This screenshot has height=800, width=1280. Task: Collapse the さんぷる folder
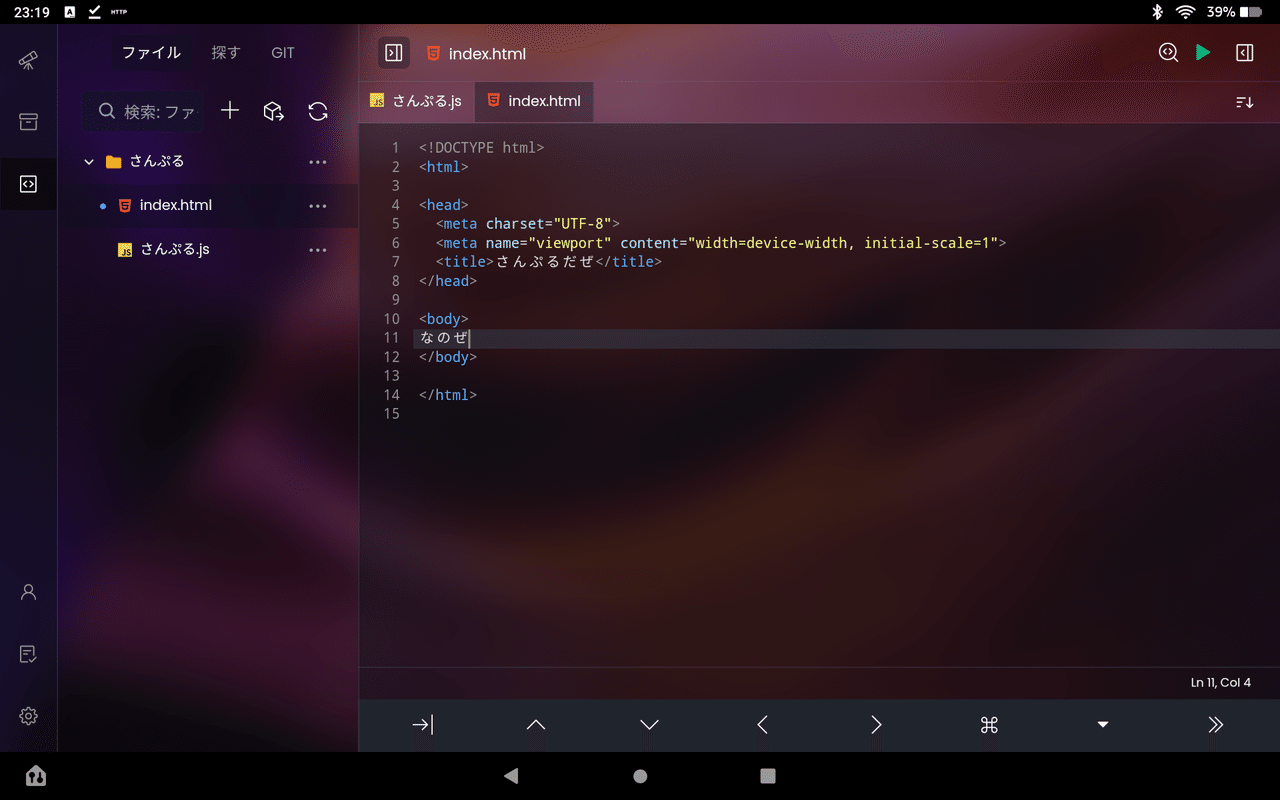click(89, 161)
